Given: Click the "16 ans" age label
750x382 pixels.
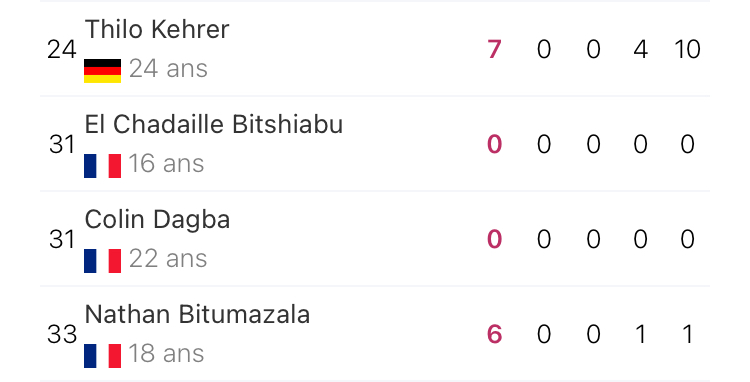Looking at the screenshot, I should click(166, 164).
